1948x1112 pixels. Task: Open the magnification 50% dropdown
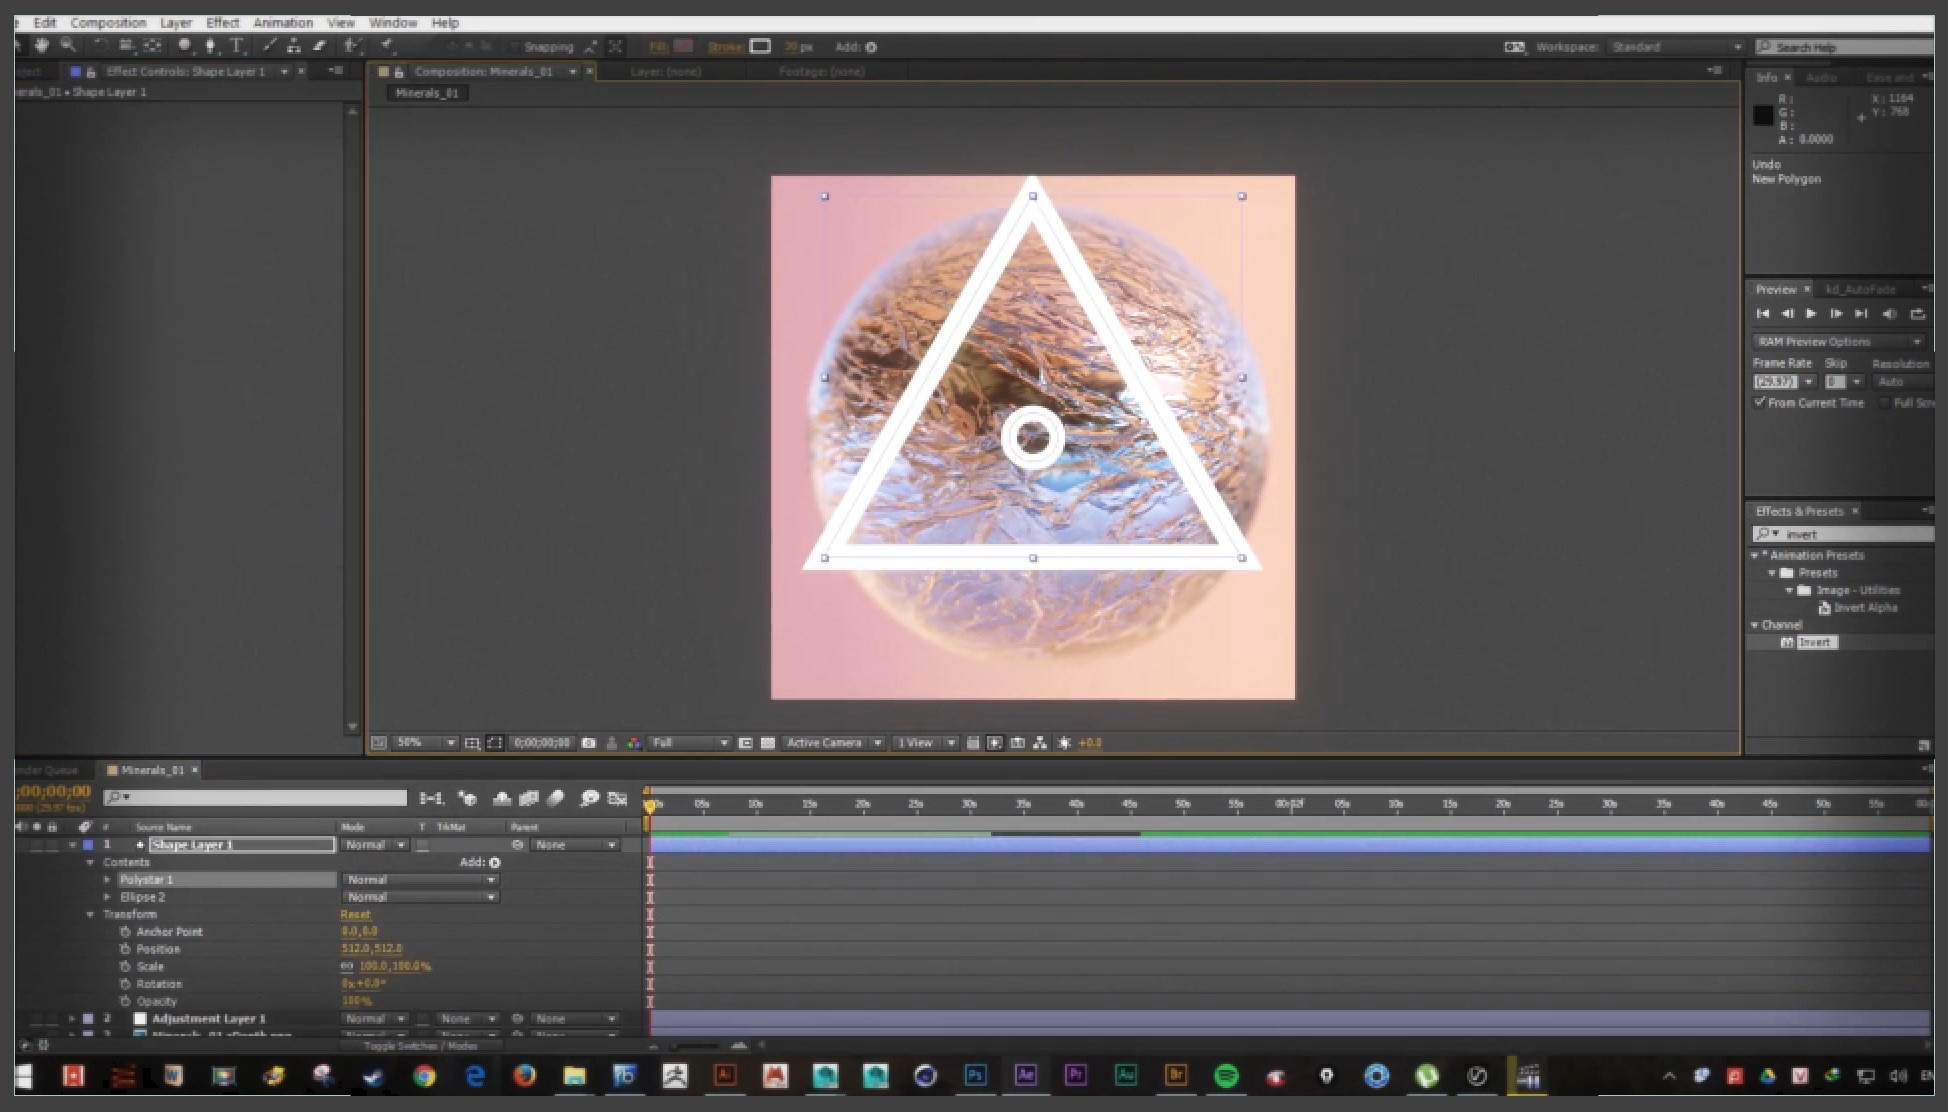coord(425,743)
